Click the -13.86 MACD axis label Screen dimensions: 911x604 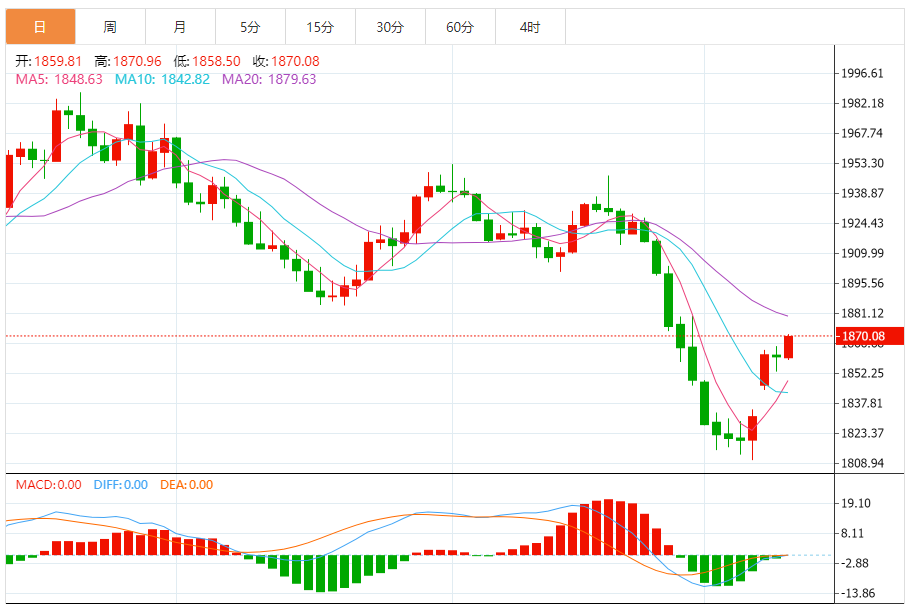pos(858,594)
